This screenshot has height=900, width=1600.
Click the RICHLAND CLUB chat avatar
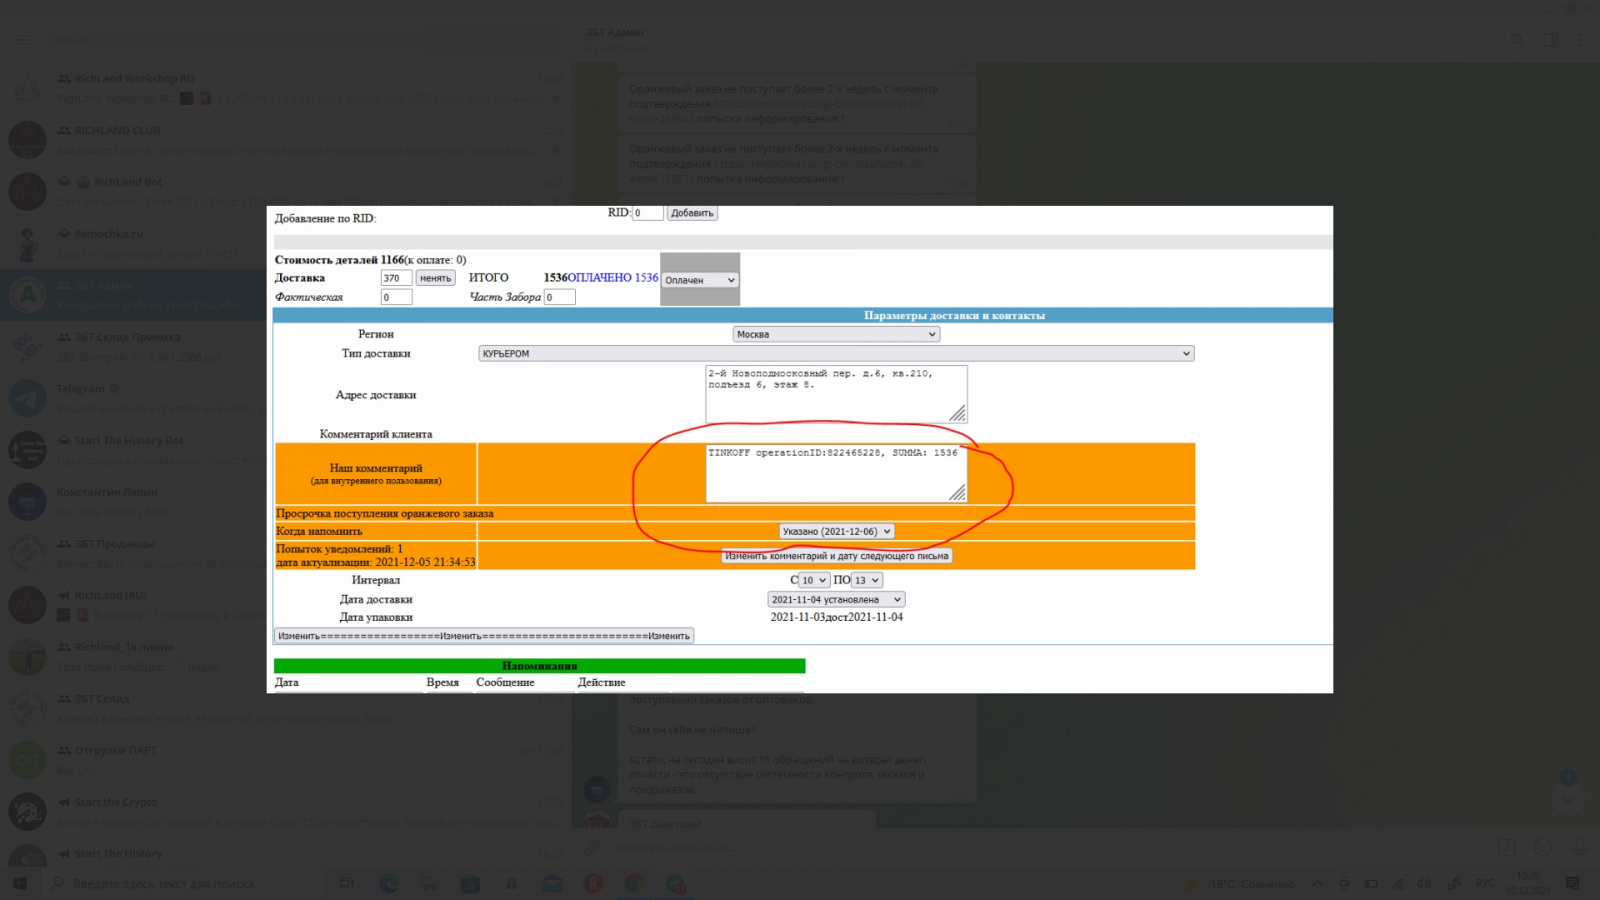[x=27, y=140]
